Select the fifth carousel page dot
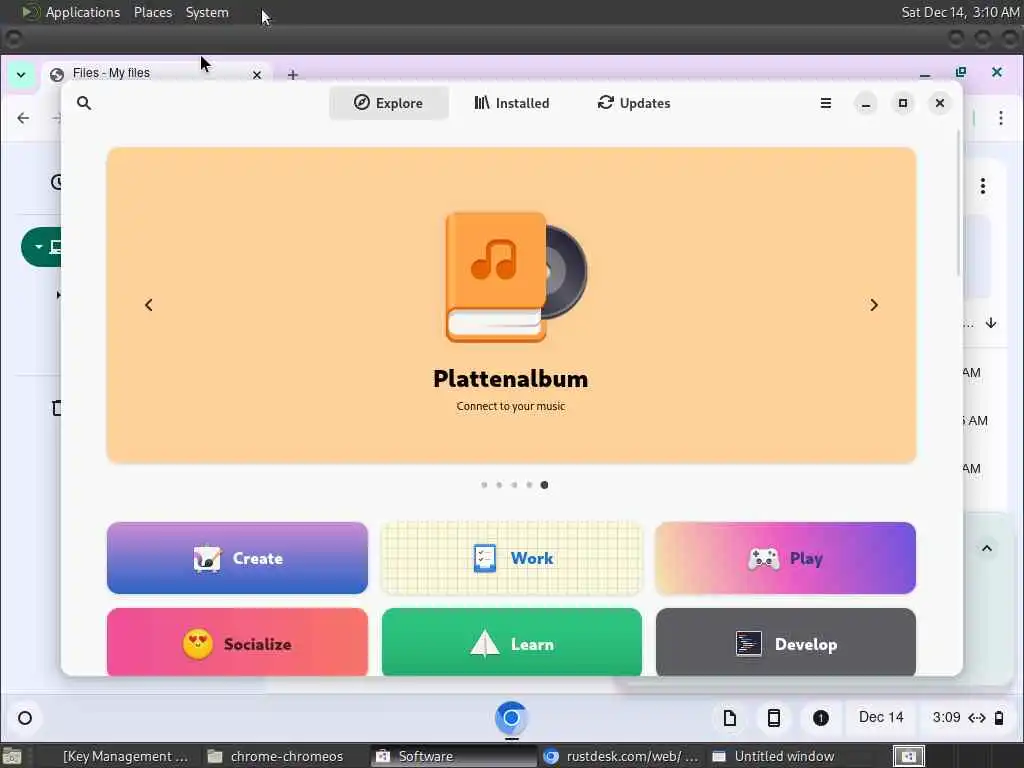Screen dimensions: 1024x768 click(544, 485)
